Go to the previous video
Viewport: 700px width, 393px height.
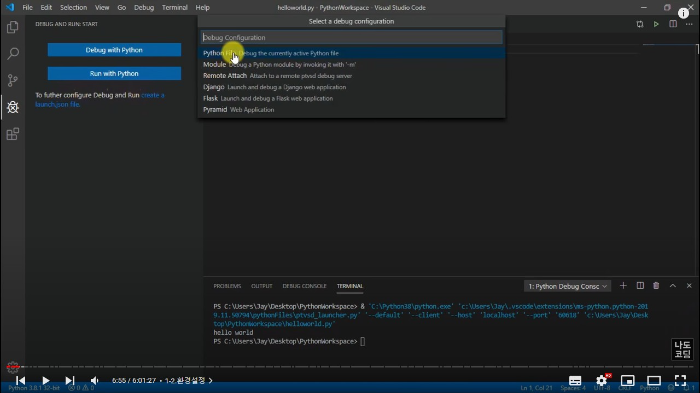click(x=21, y=380)
